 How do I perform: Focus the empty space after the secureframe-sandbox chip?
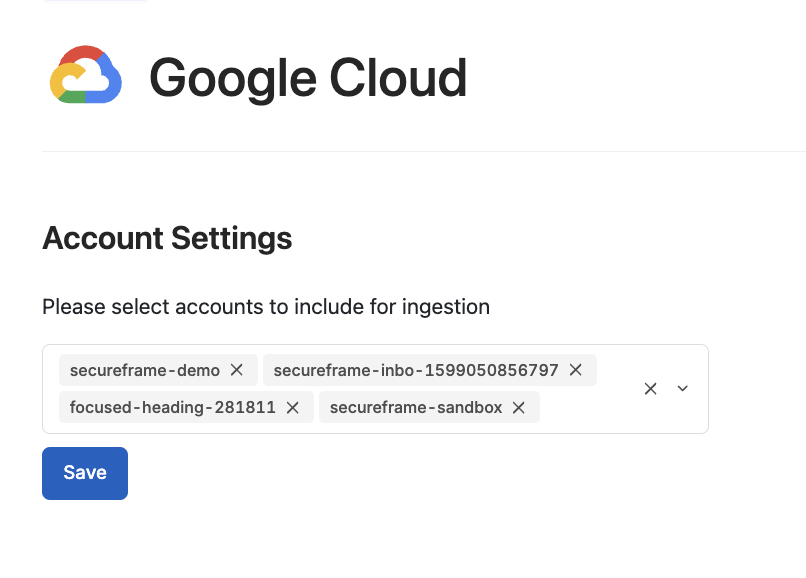tap(586, 407)
